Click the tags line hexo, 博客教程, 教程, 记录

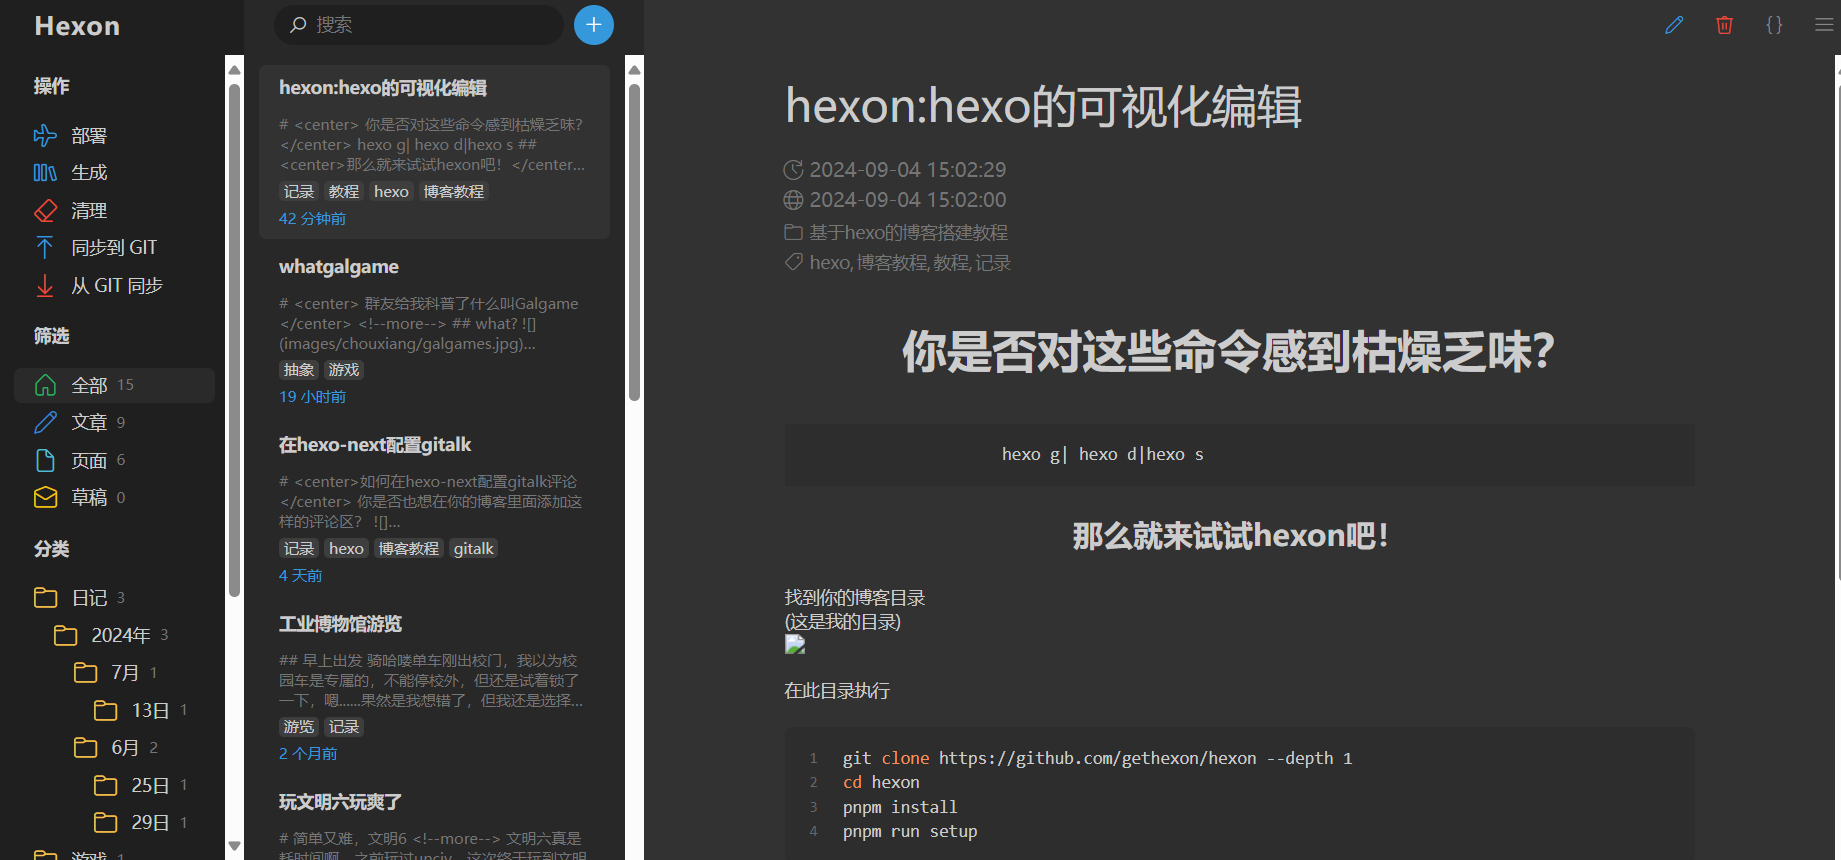(910, 263)
